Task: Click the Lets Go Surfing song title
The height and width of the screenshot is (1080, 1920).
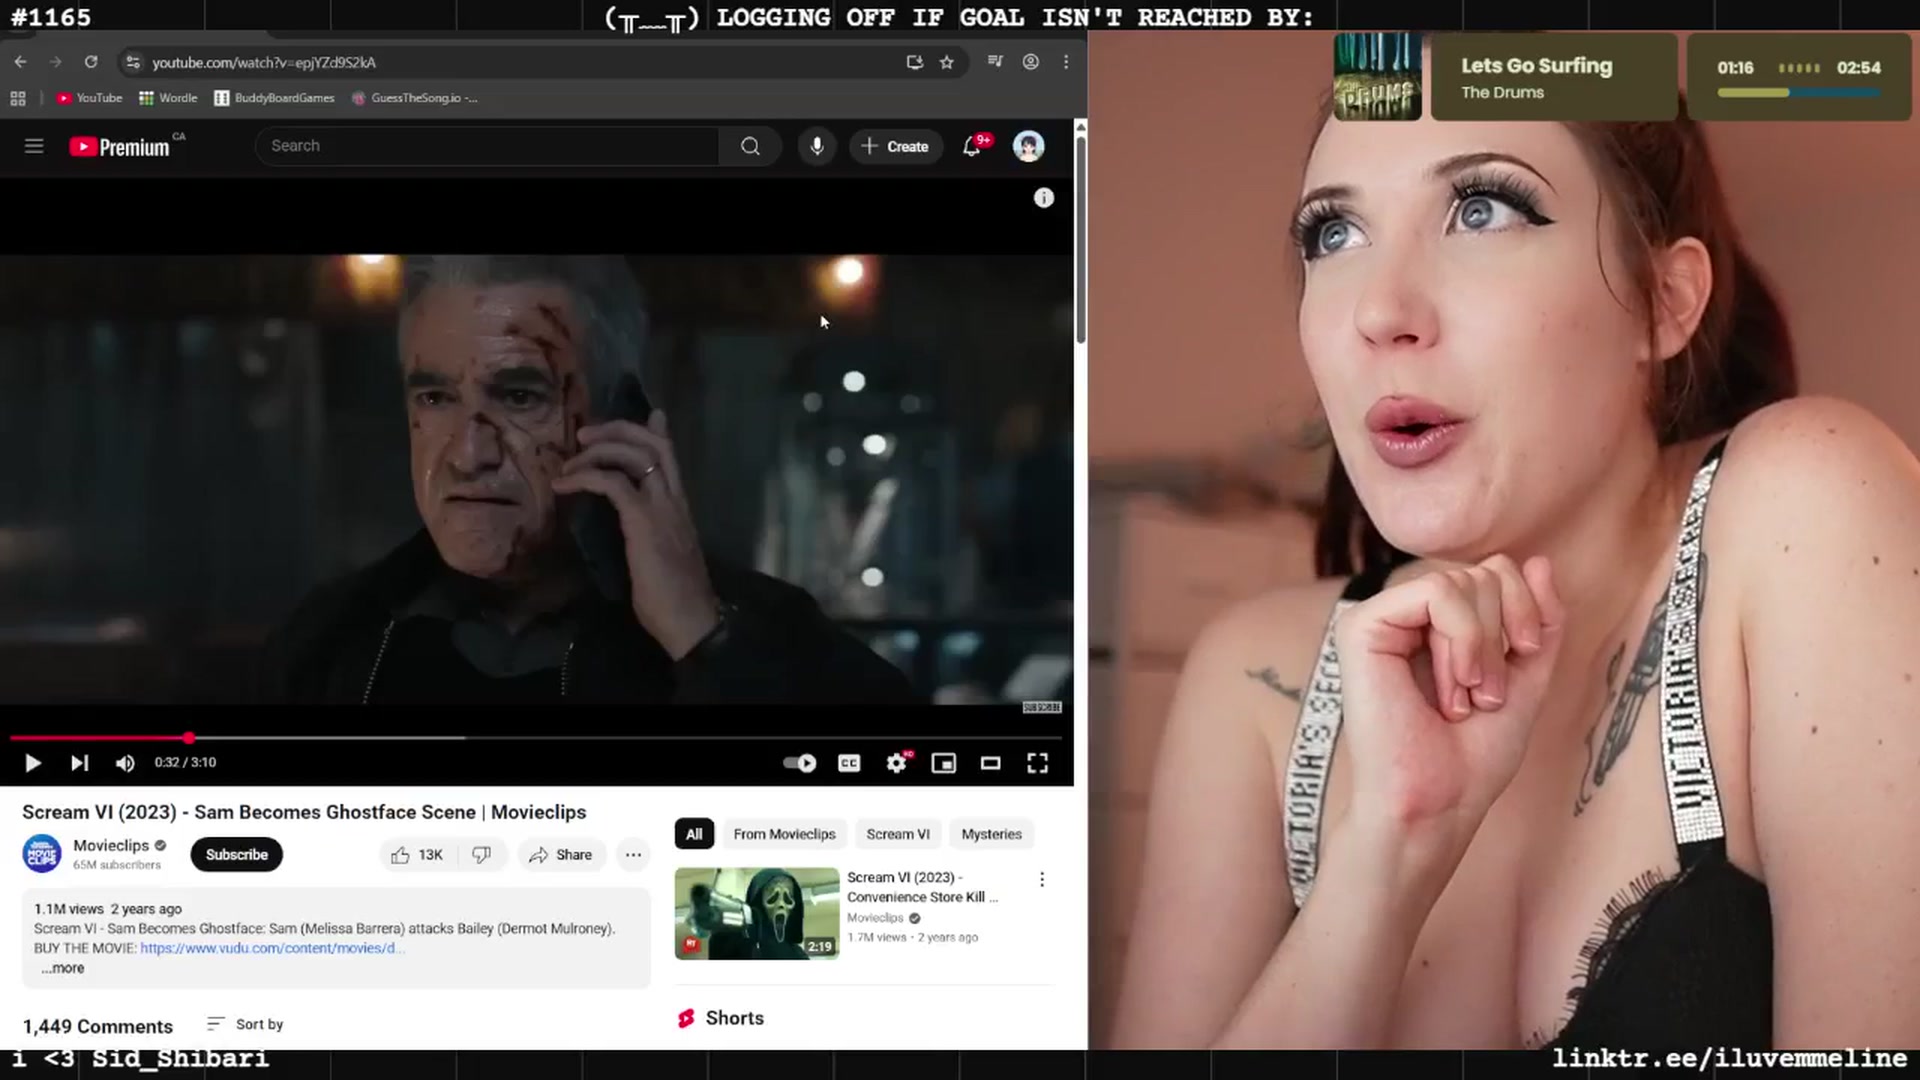Action: (1537, 66)
